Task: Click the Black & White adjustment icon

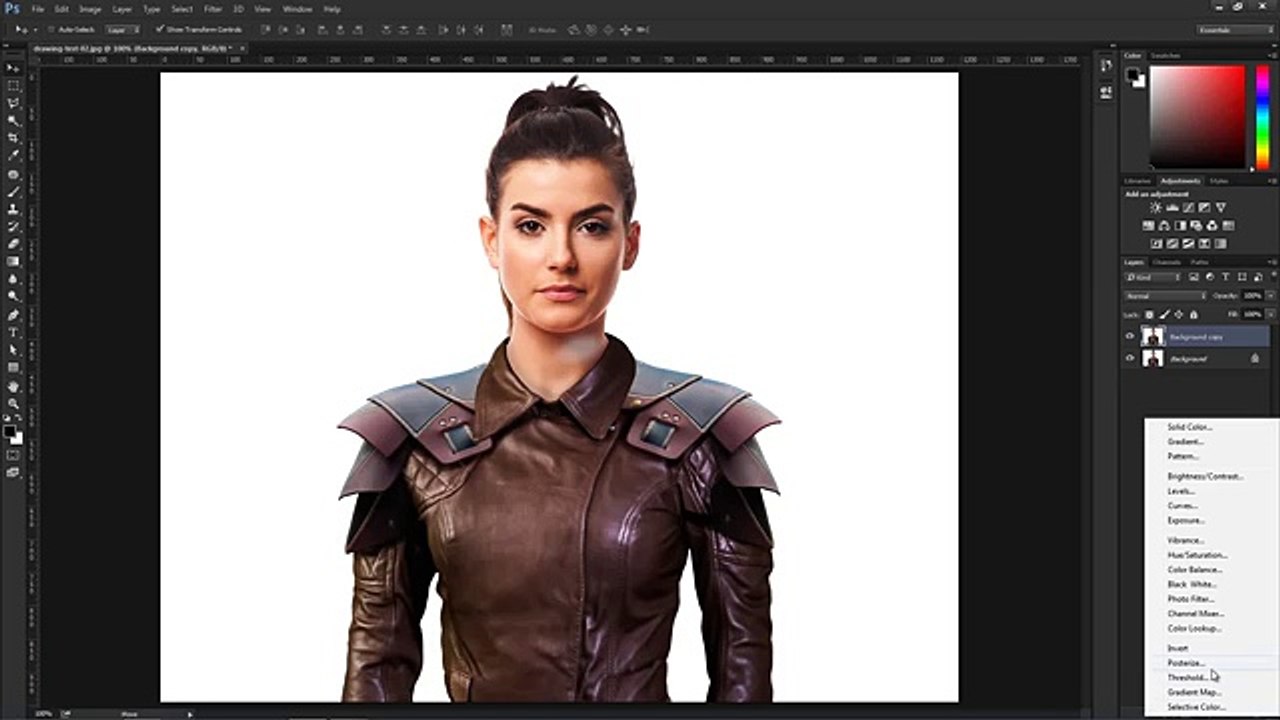Action: pos(1181,226)
